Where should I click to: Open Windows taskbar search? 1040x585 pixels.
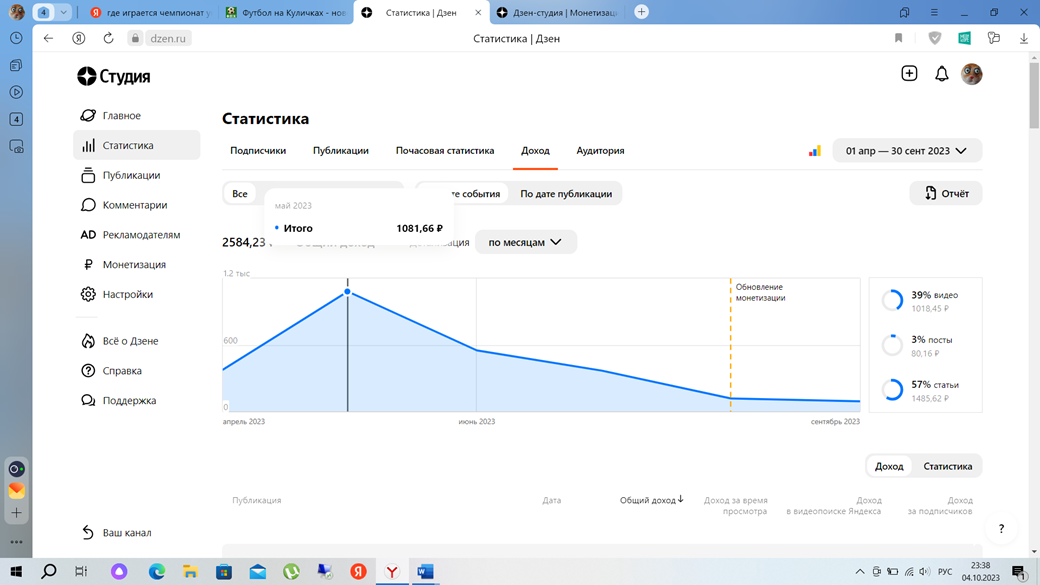pyautogui.click(x=48, y=572)
